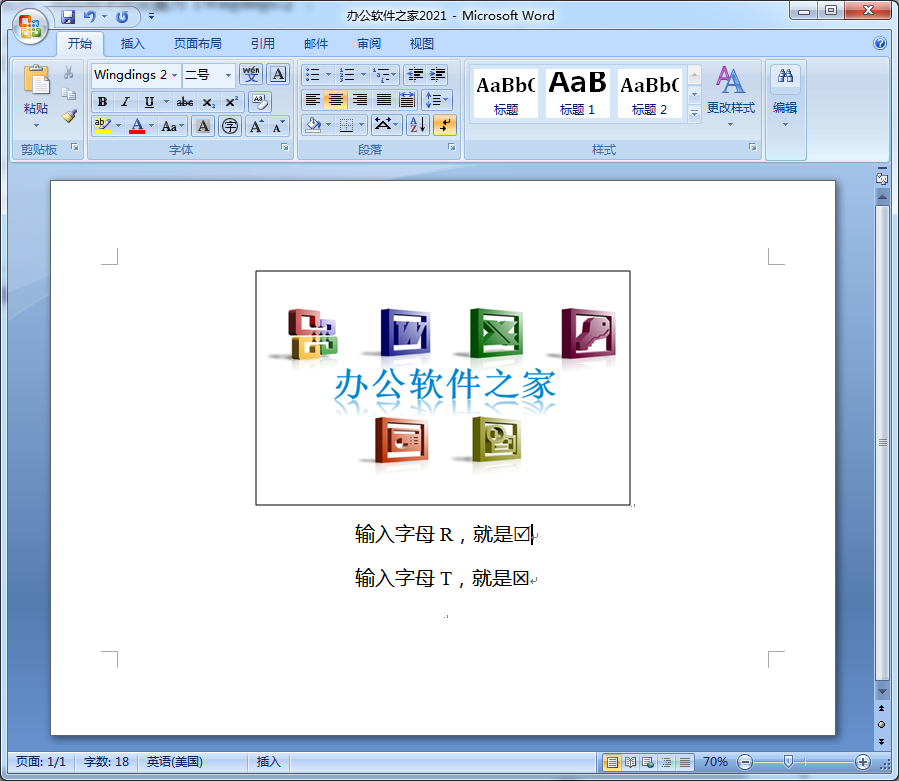The width and height of the screenshot is (899, 781).
Task: Align text left
Action: [312, 100]
